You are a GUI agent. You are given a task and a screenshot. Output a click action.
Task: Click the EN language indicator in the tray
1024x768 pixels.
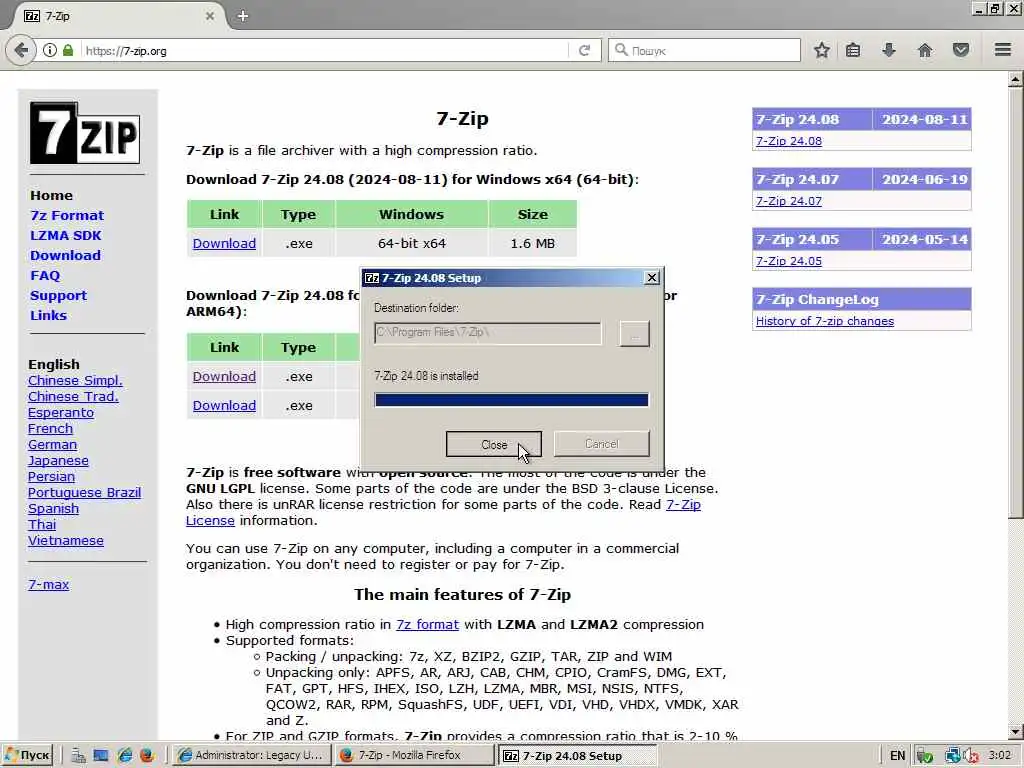pyautogui.click(x=898, y=756)
